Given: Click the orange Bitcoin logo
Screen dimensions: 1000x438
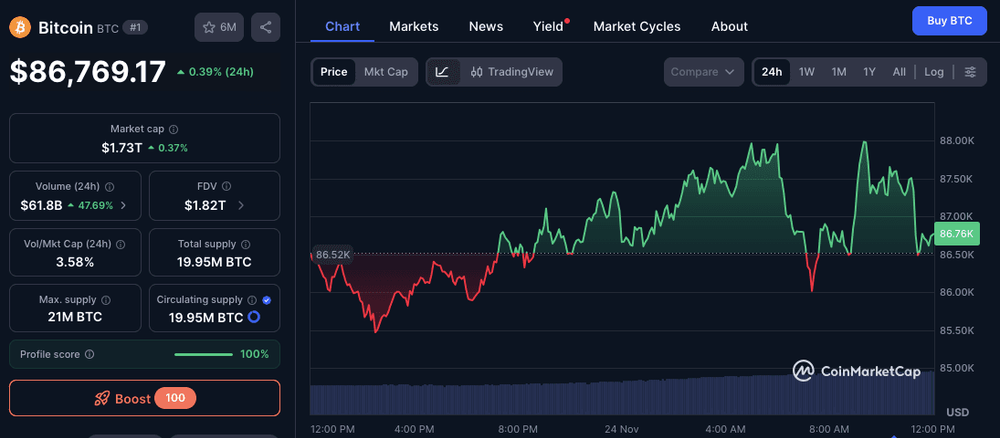Looking at the screenshot, I should point(20,27).
